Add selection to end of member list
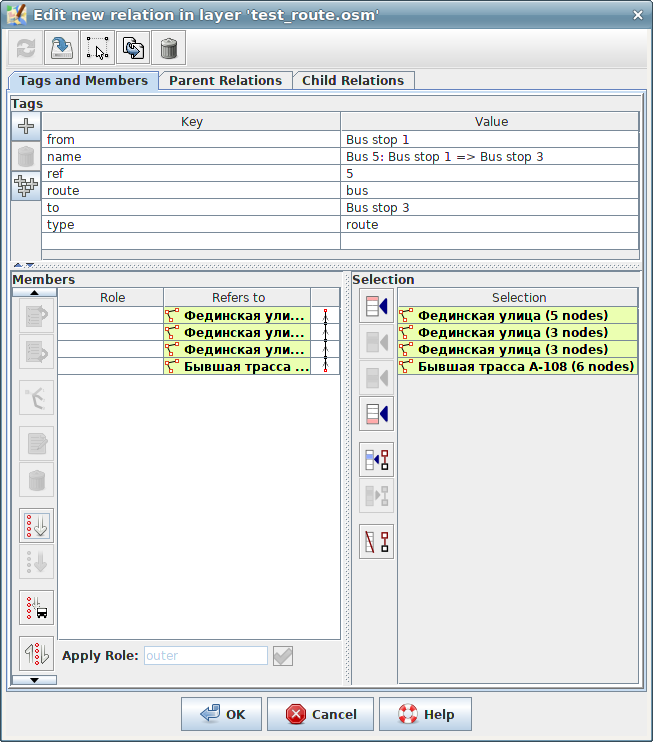653x742 pixels. pos(376,413)
